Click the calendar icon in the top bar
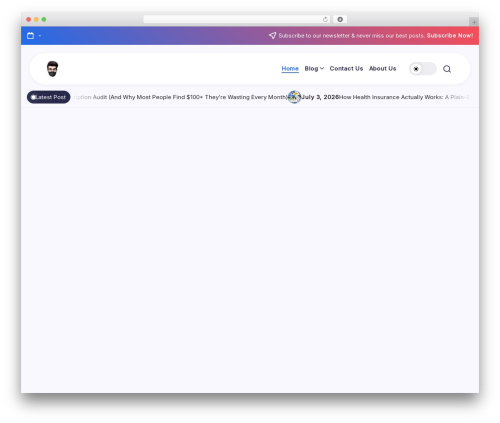500x423 pixels. tap(30, 36)
